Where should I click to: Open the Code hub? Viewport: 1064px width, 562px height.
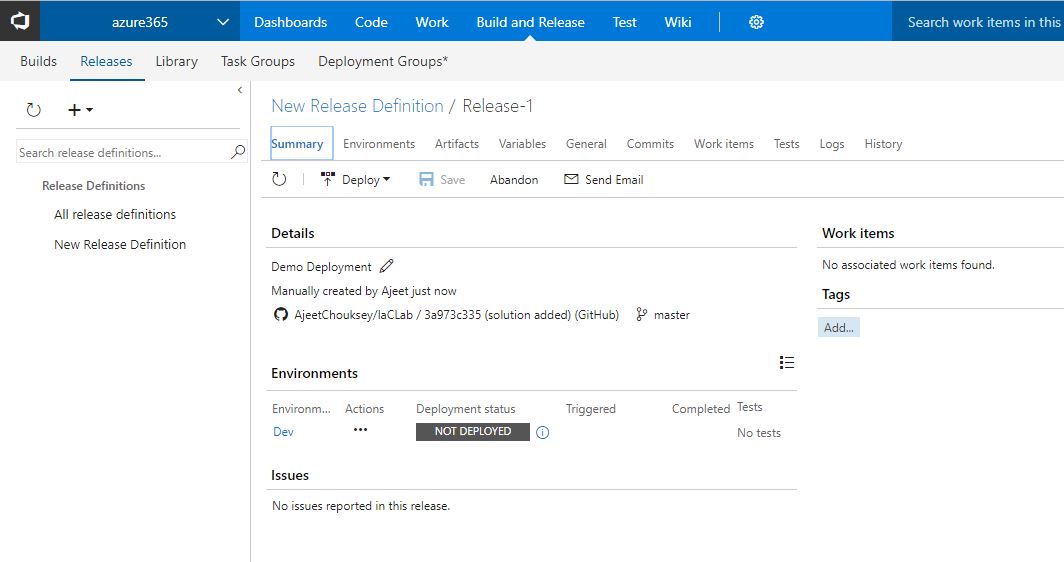click(371, 22)
